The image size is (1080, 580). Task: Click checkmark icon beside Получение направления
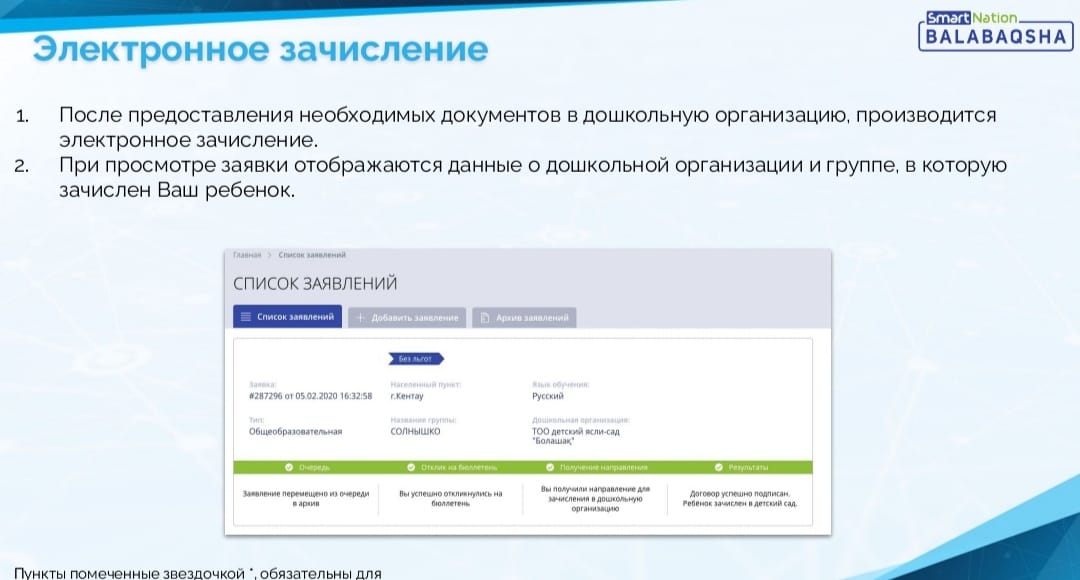tap(550, 467)
